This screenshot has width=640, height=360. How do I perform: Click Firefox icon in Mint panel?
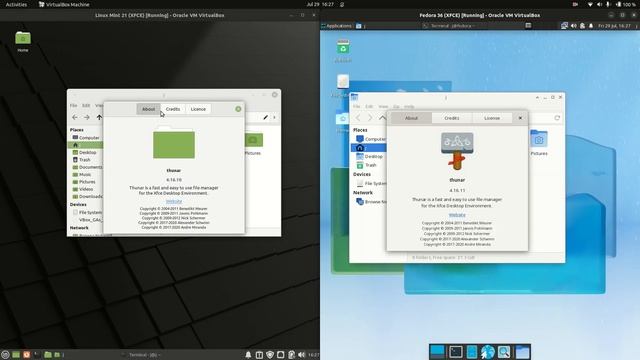(x=27, y=355)
